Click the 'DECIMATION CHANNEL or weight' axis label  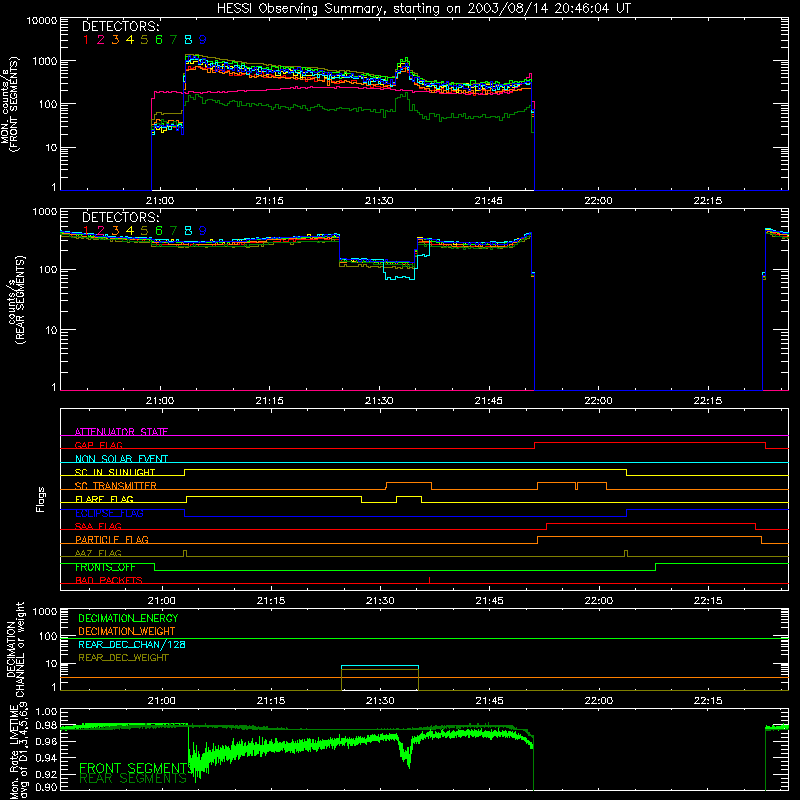15,649
